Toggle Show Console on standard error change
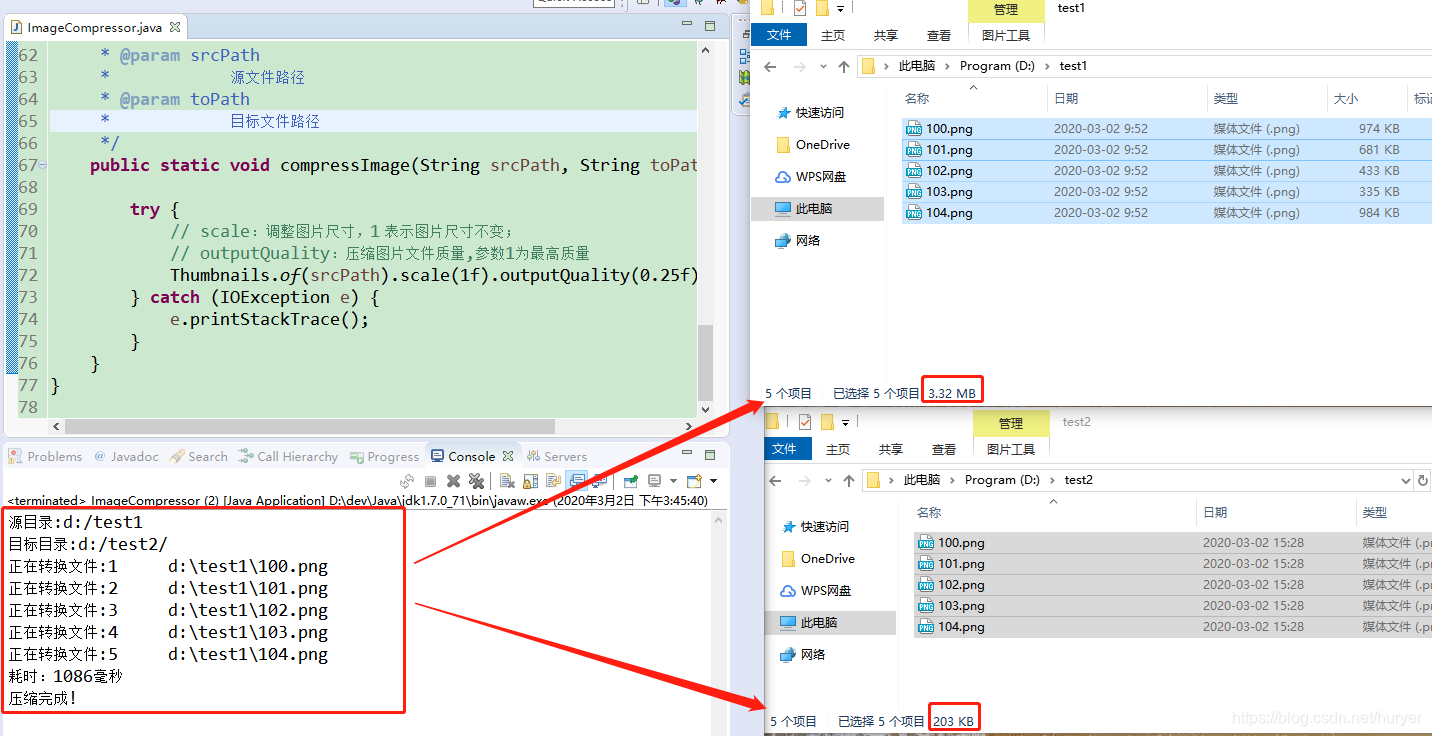 pos(599,481)
